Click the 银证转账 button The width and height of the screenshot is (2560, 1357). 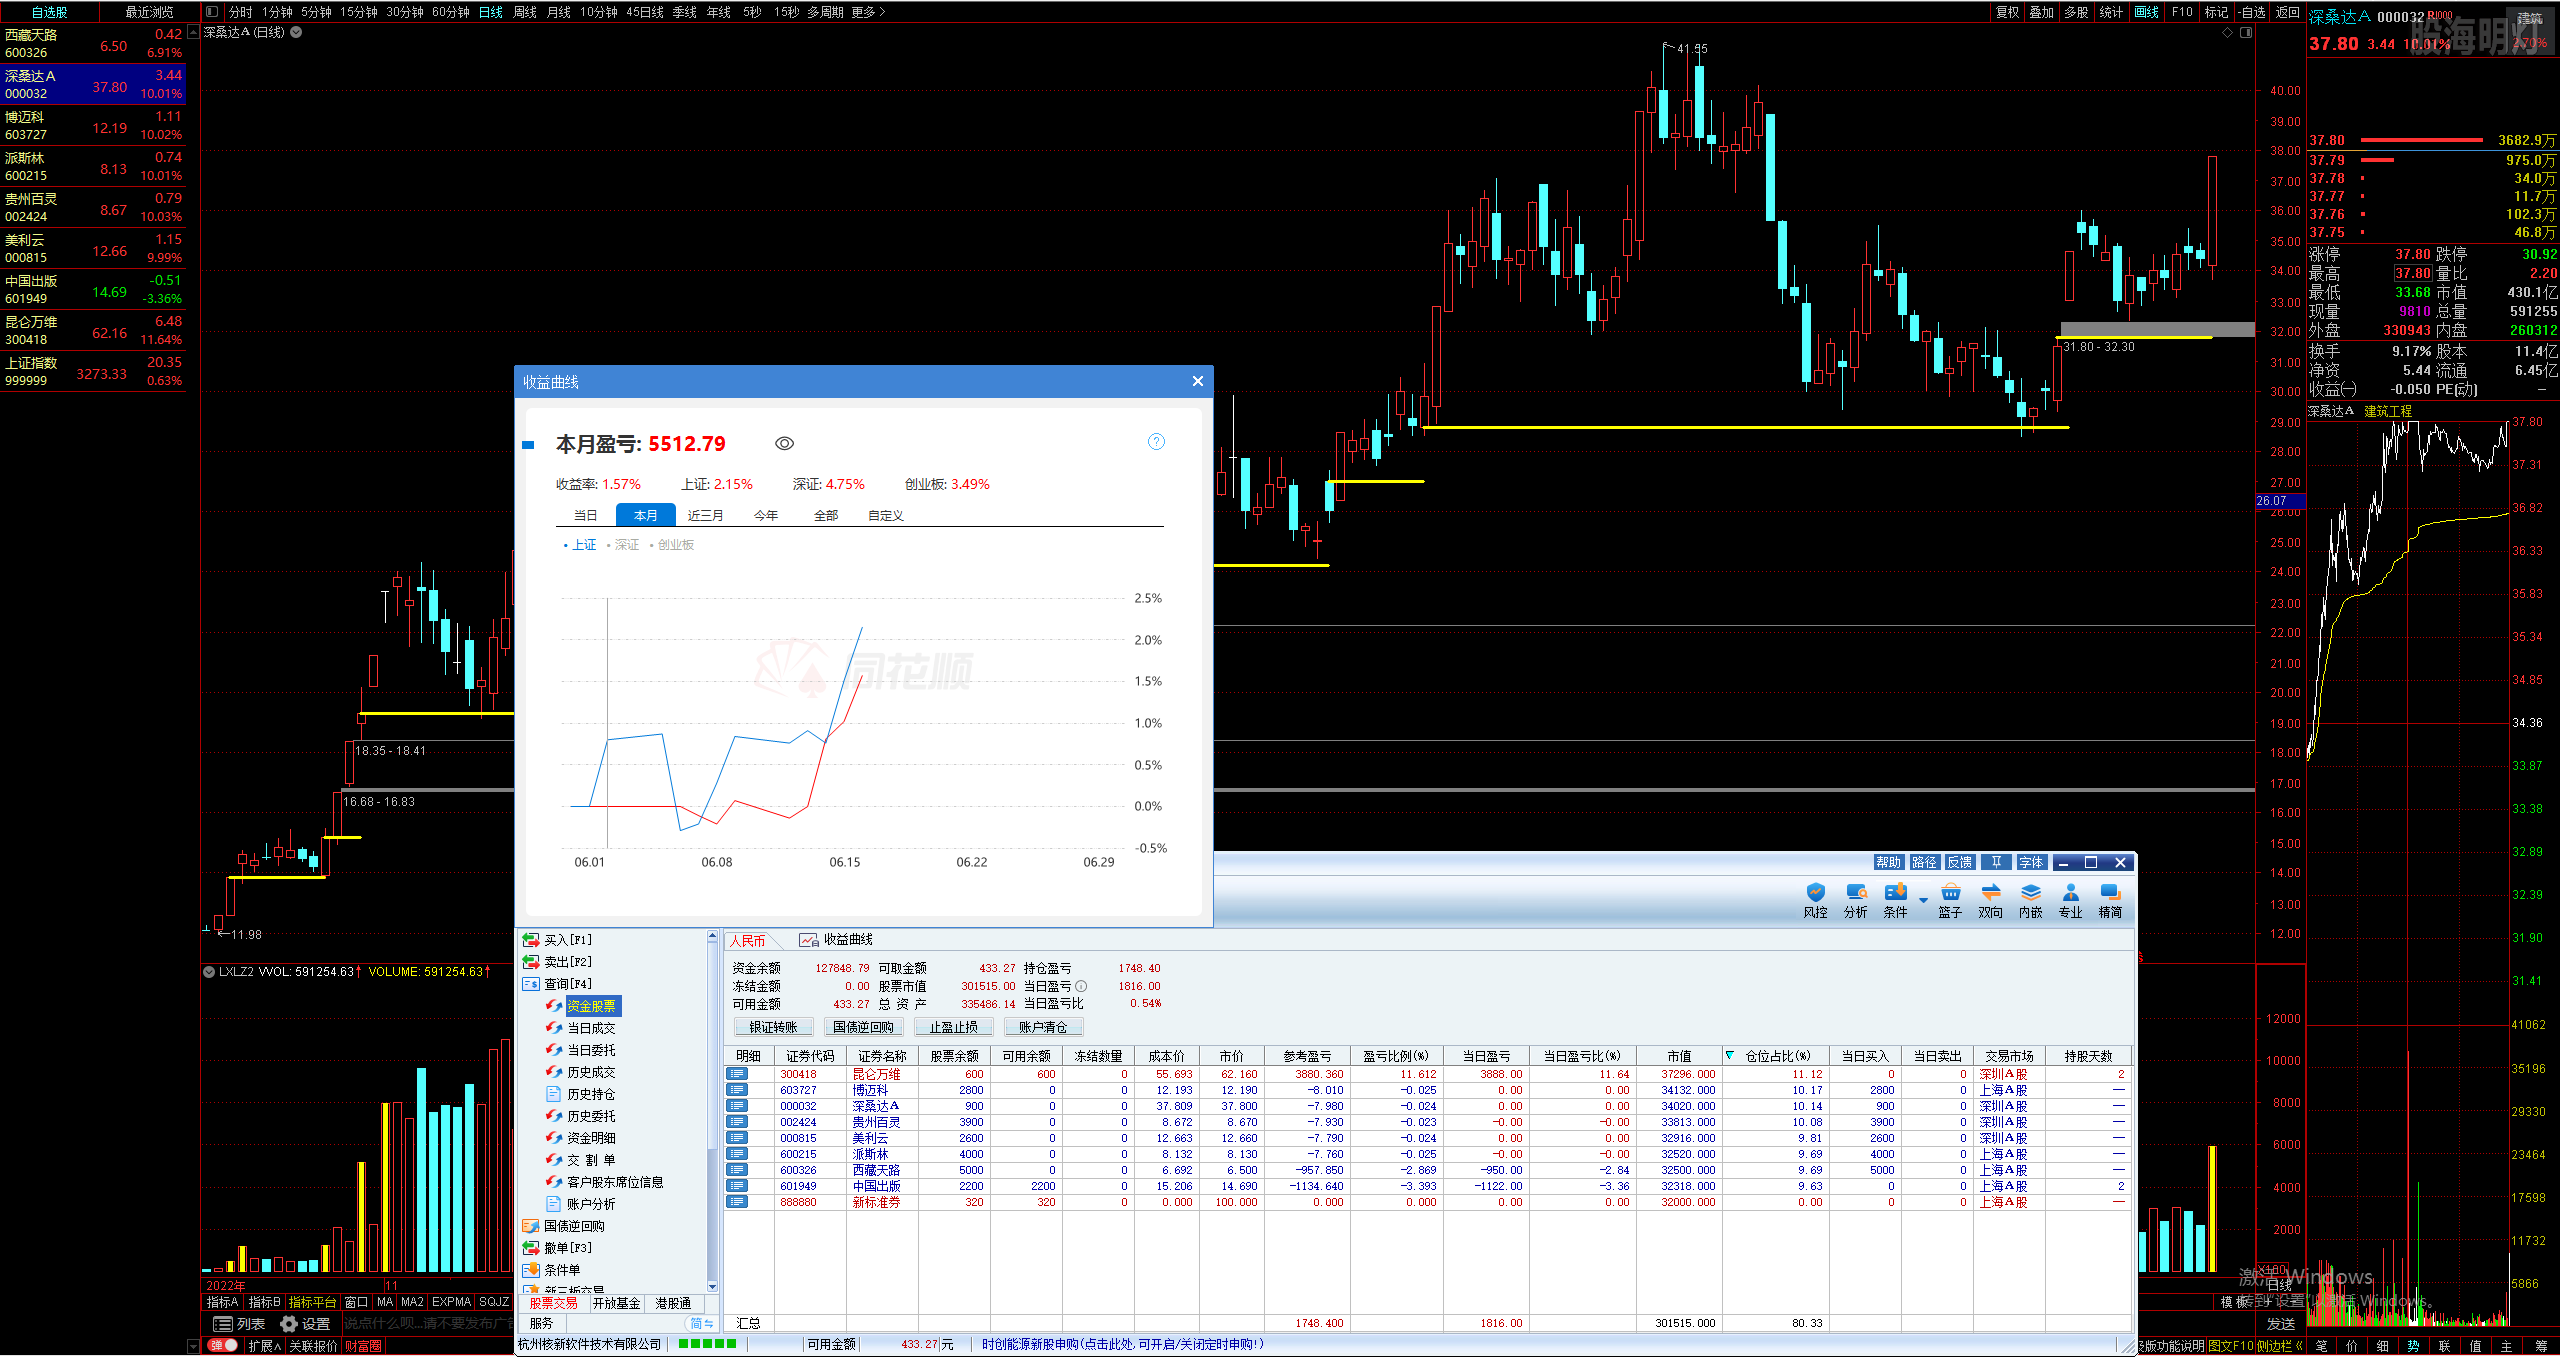773,1027
